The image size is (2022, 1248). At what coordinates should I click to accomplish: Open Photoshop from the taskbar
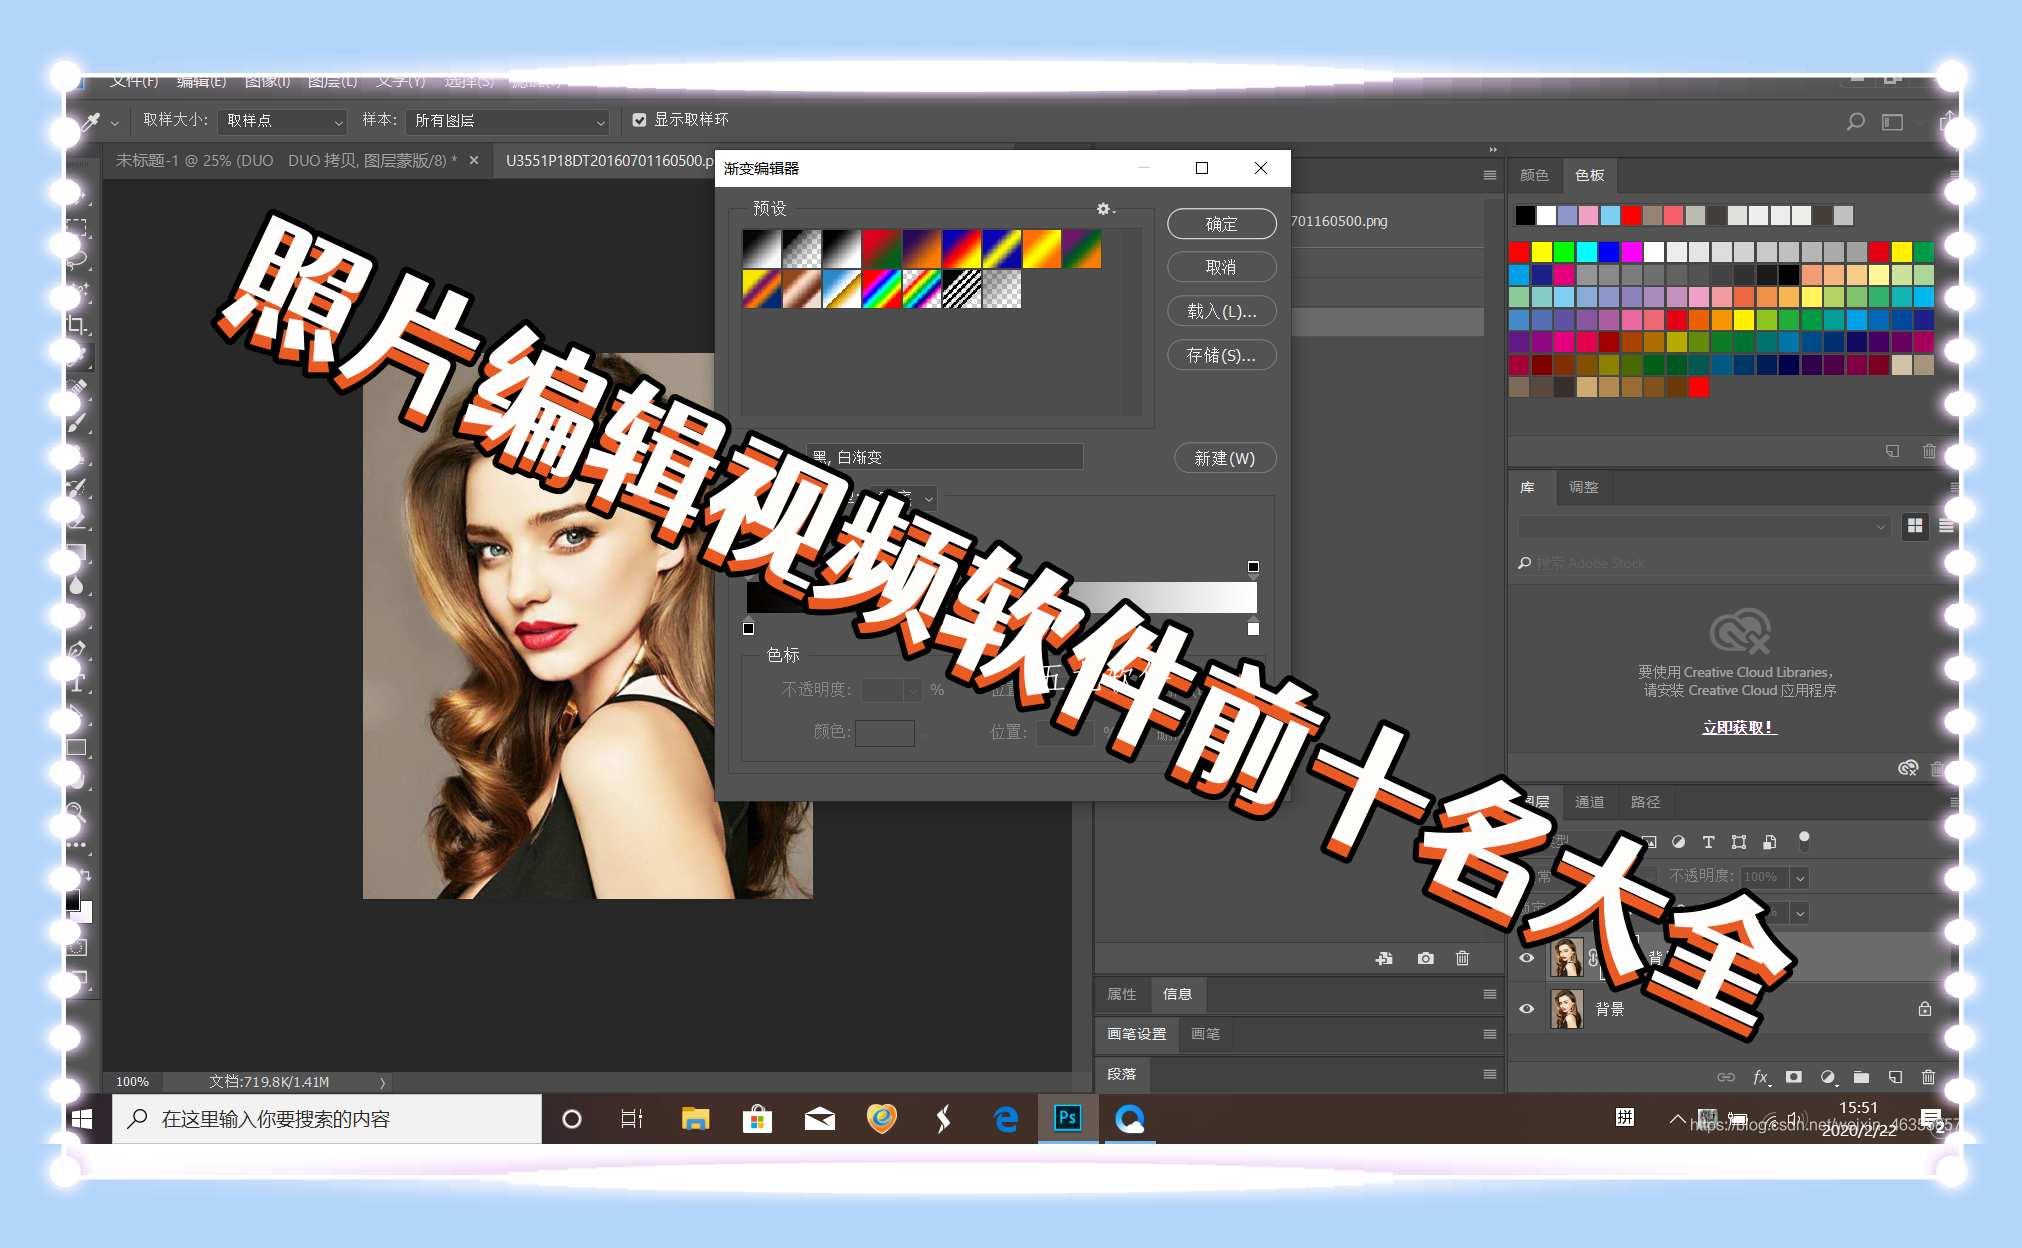(1067, 1118)
